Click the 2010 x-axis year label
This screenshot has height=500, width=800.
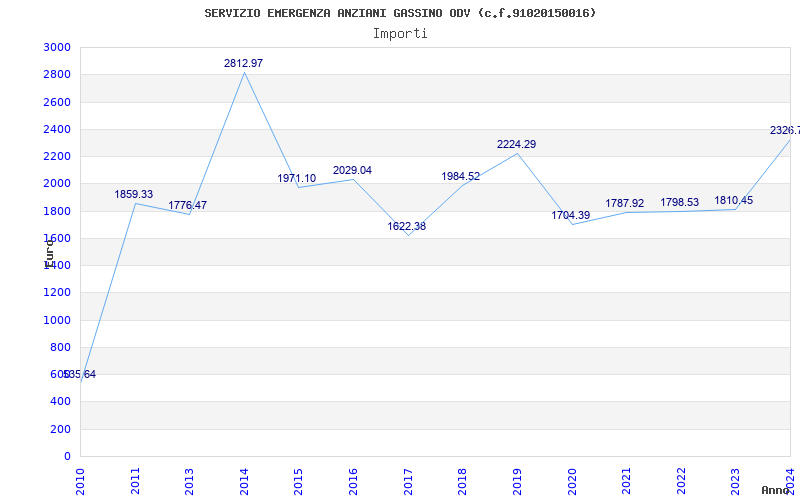click(80, 481)
